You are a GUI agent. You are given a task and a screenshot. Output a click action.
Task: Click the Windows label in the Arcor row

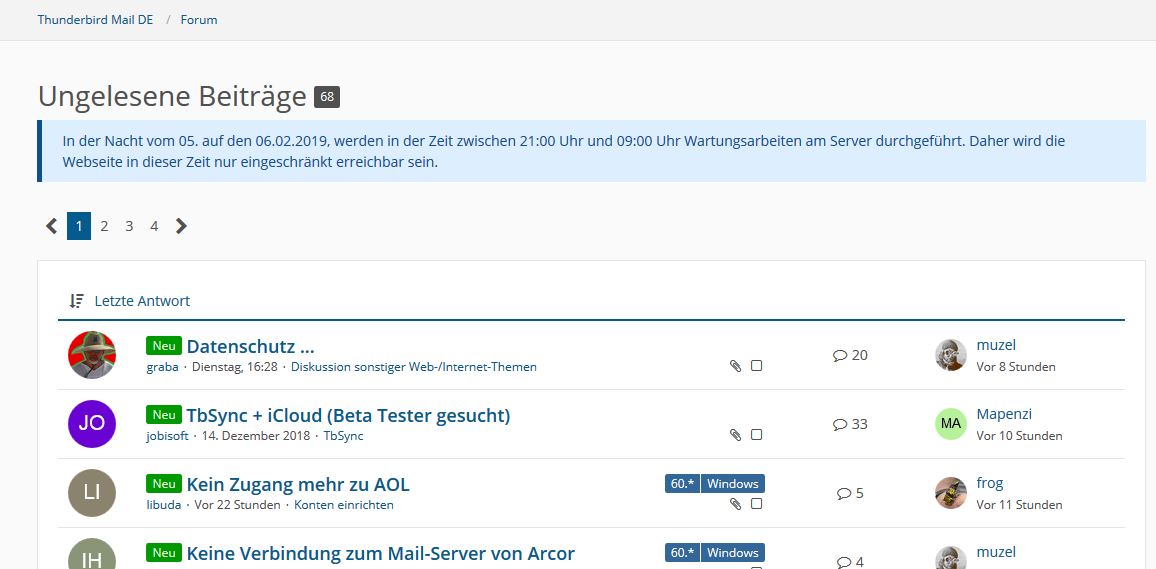click(x=733, y=553)
